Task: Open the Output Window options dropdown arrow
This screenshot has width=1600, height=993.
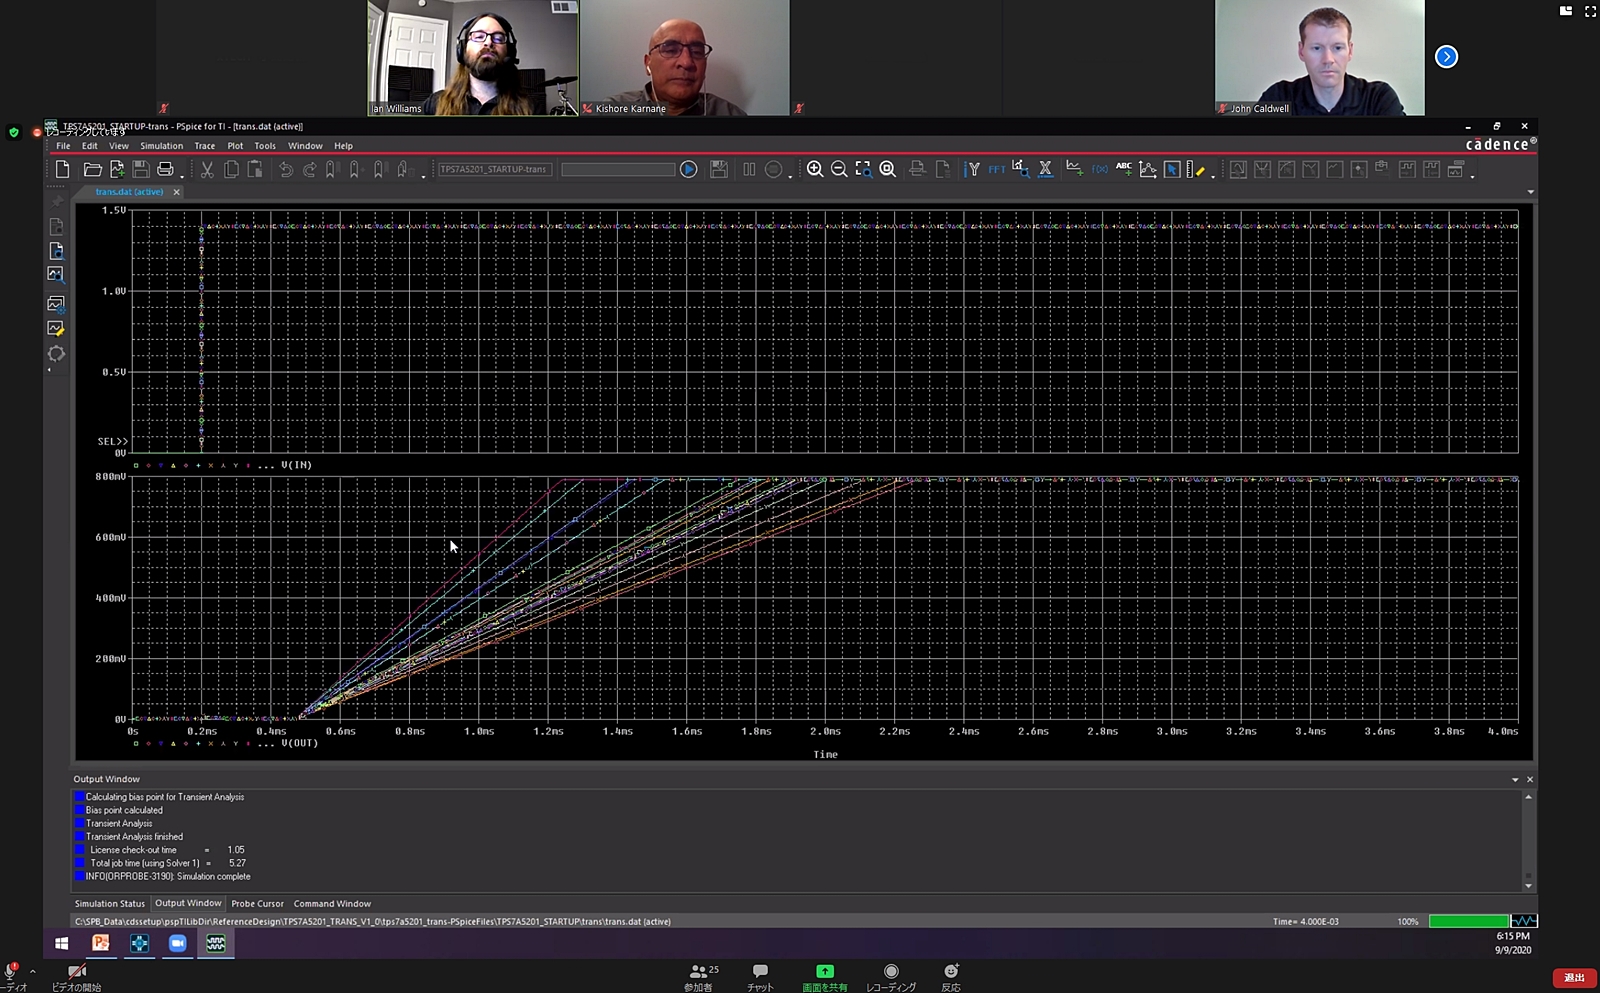Action: (1515, 779)
